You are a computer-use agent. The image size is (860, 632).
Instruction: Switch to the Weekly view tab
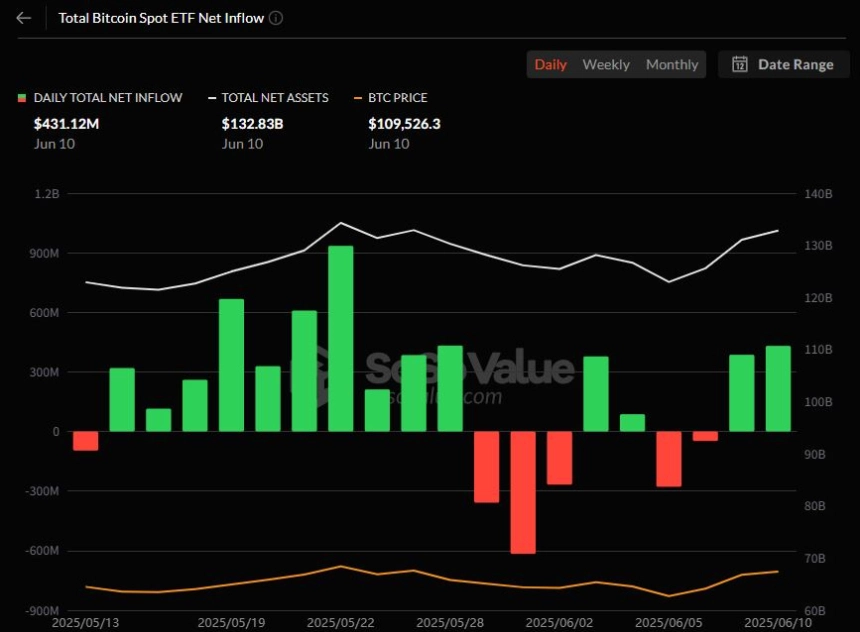(x=606, y=64)
